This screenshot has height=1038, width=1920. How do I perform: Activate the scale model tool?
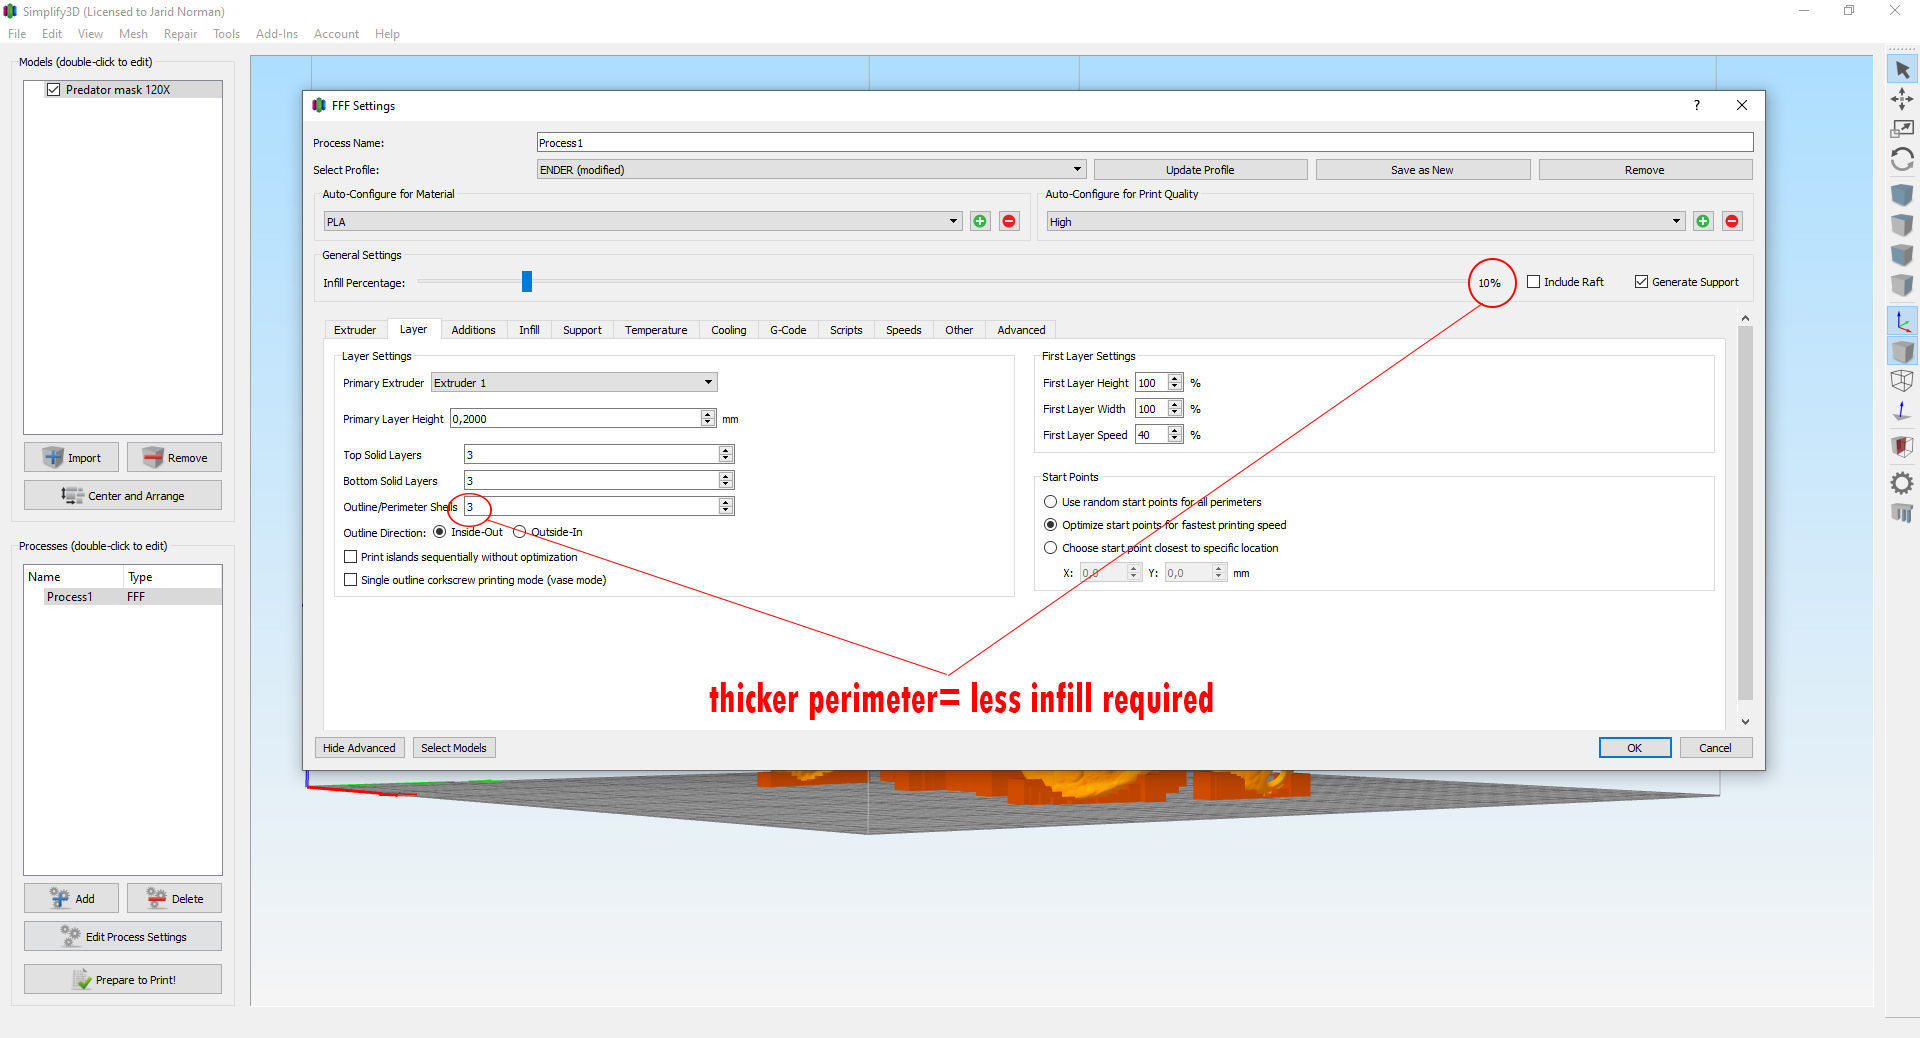1902,129
